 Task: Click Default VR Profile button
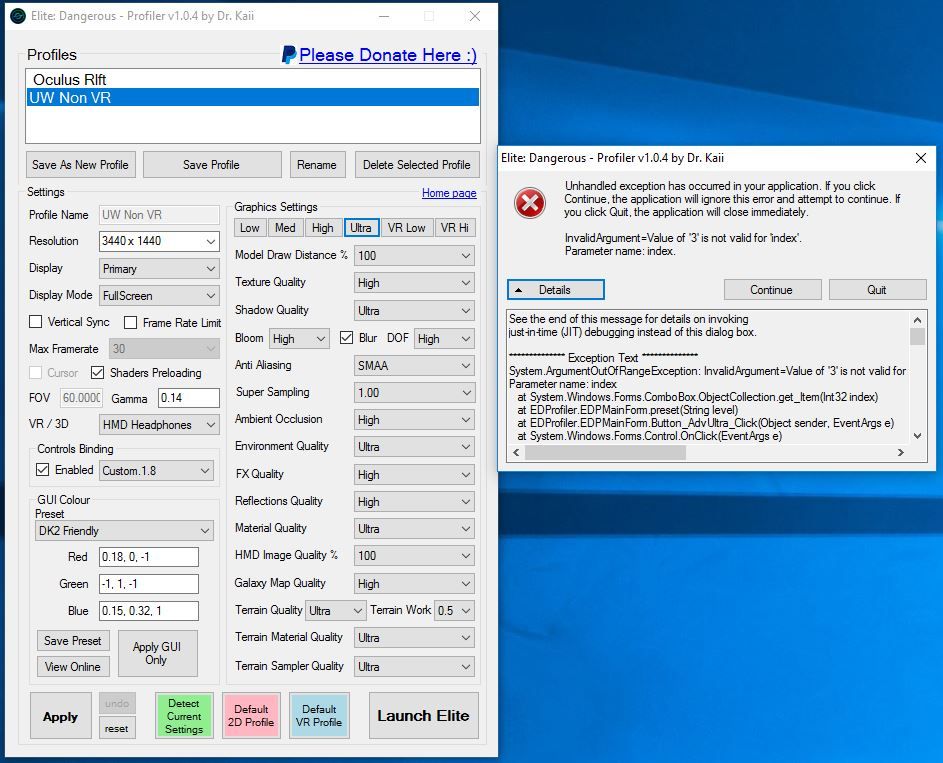pyautogui.click(x=319, y=716)
